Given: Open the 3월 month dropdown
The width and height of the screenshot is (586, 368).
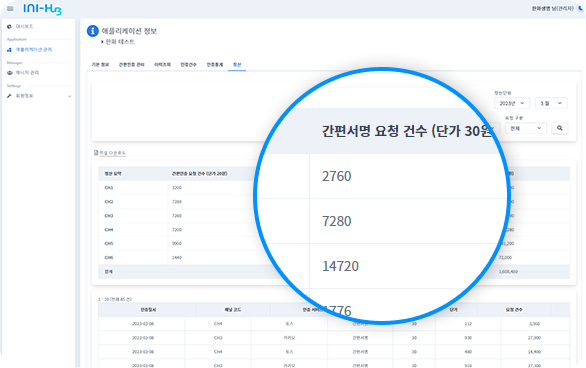Looking at the screenshot, I should tap(551, 103).
